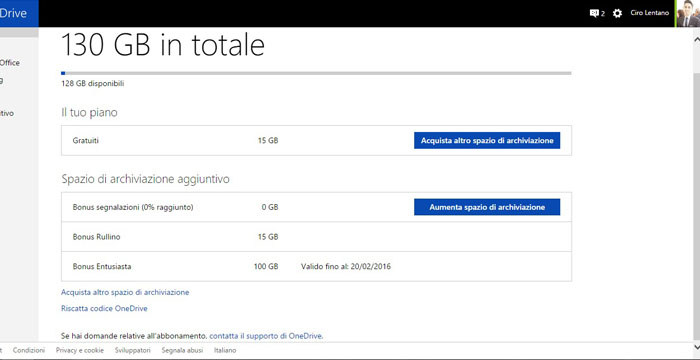The height and width of the screenshot is (360, 700).
Task: Open the Riscatta codice OneDrive link
Action: click(x=104, y=308)
